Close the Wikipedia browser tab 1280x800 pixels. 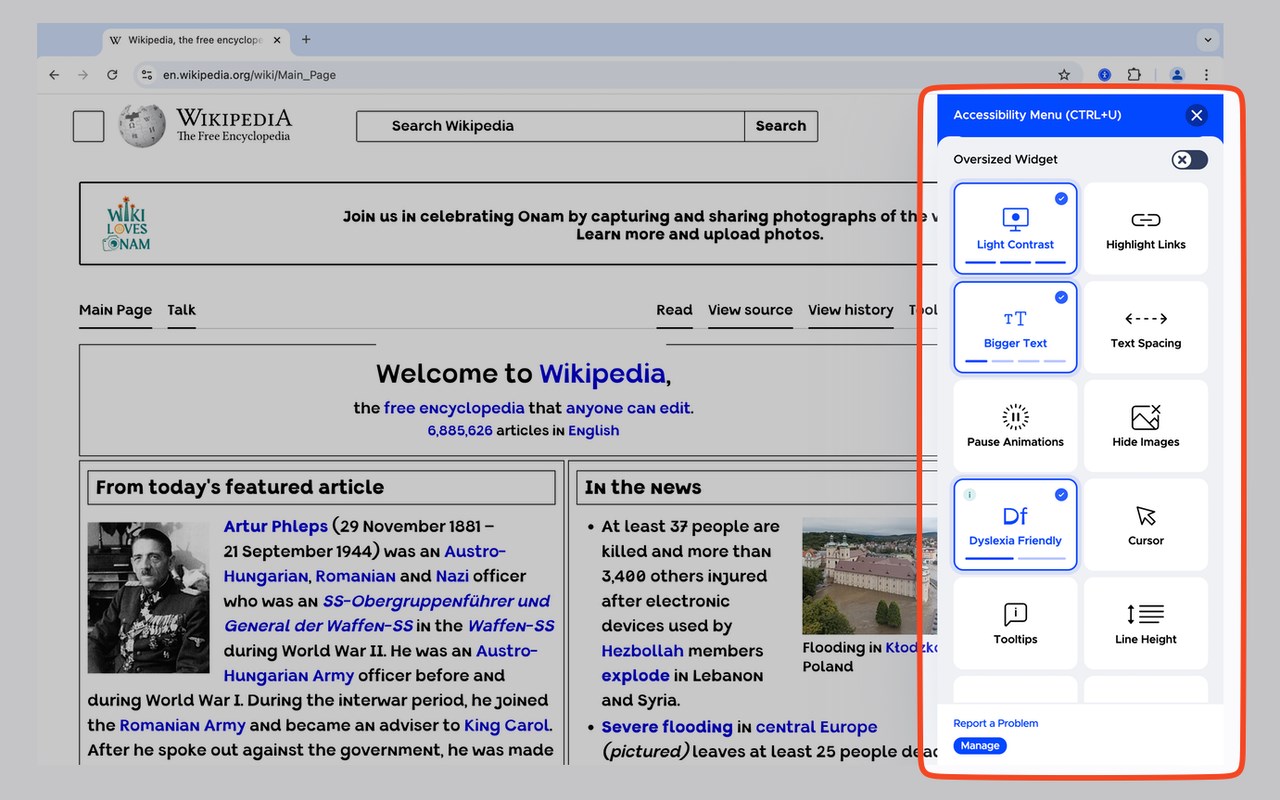[277, 40]
